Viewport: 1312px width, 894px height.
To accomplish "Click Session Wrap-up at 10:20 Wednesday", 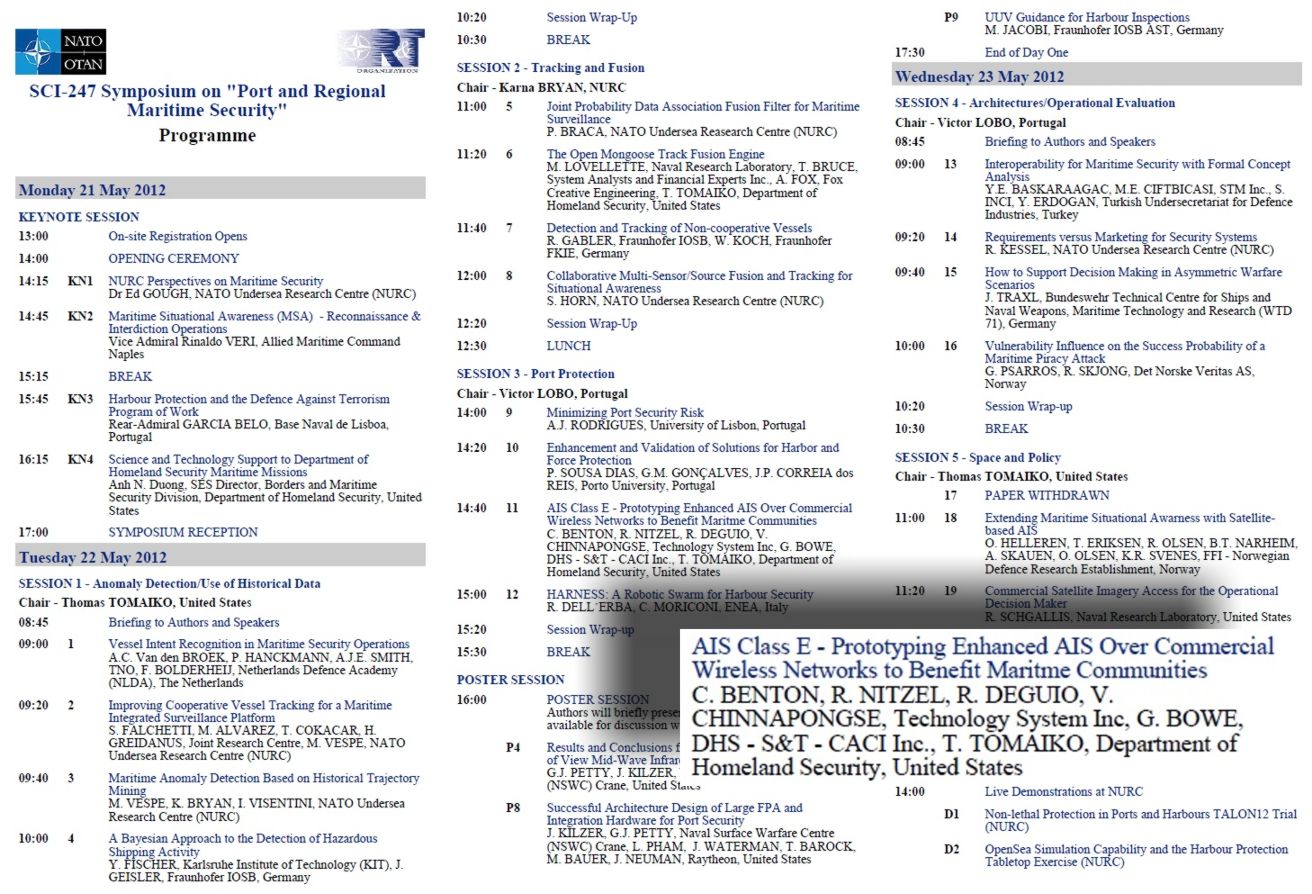I will (1028, 407).
